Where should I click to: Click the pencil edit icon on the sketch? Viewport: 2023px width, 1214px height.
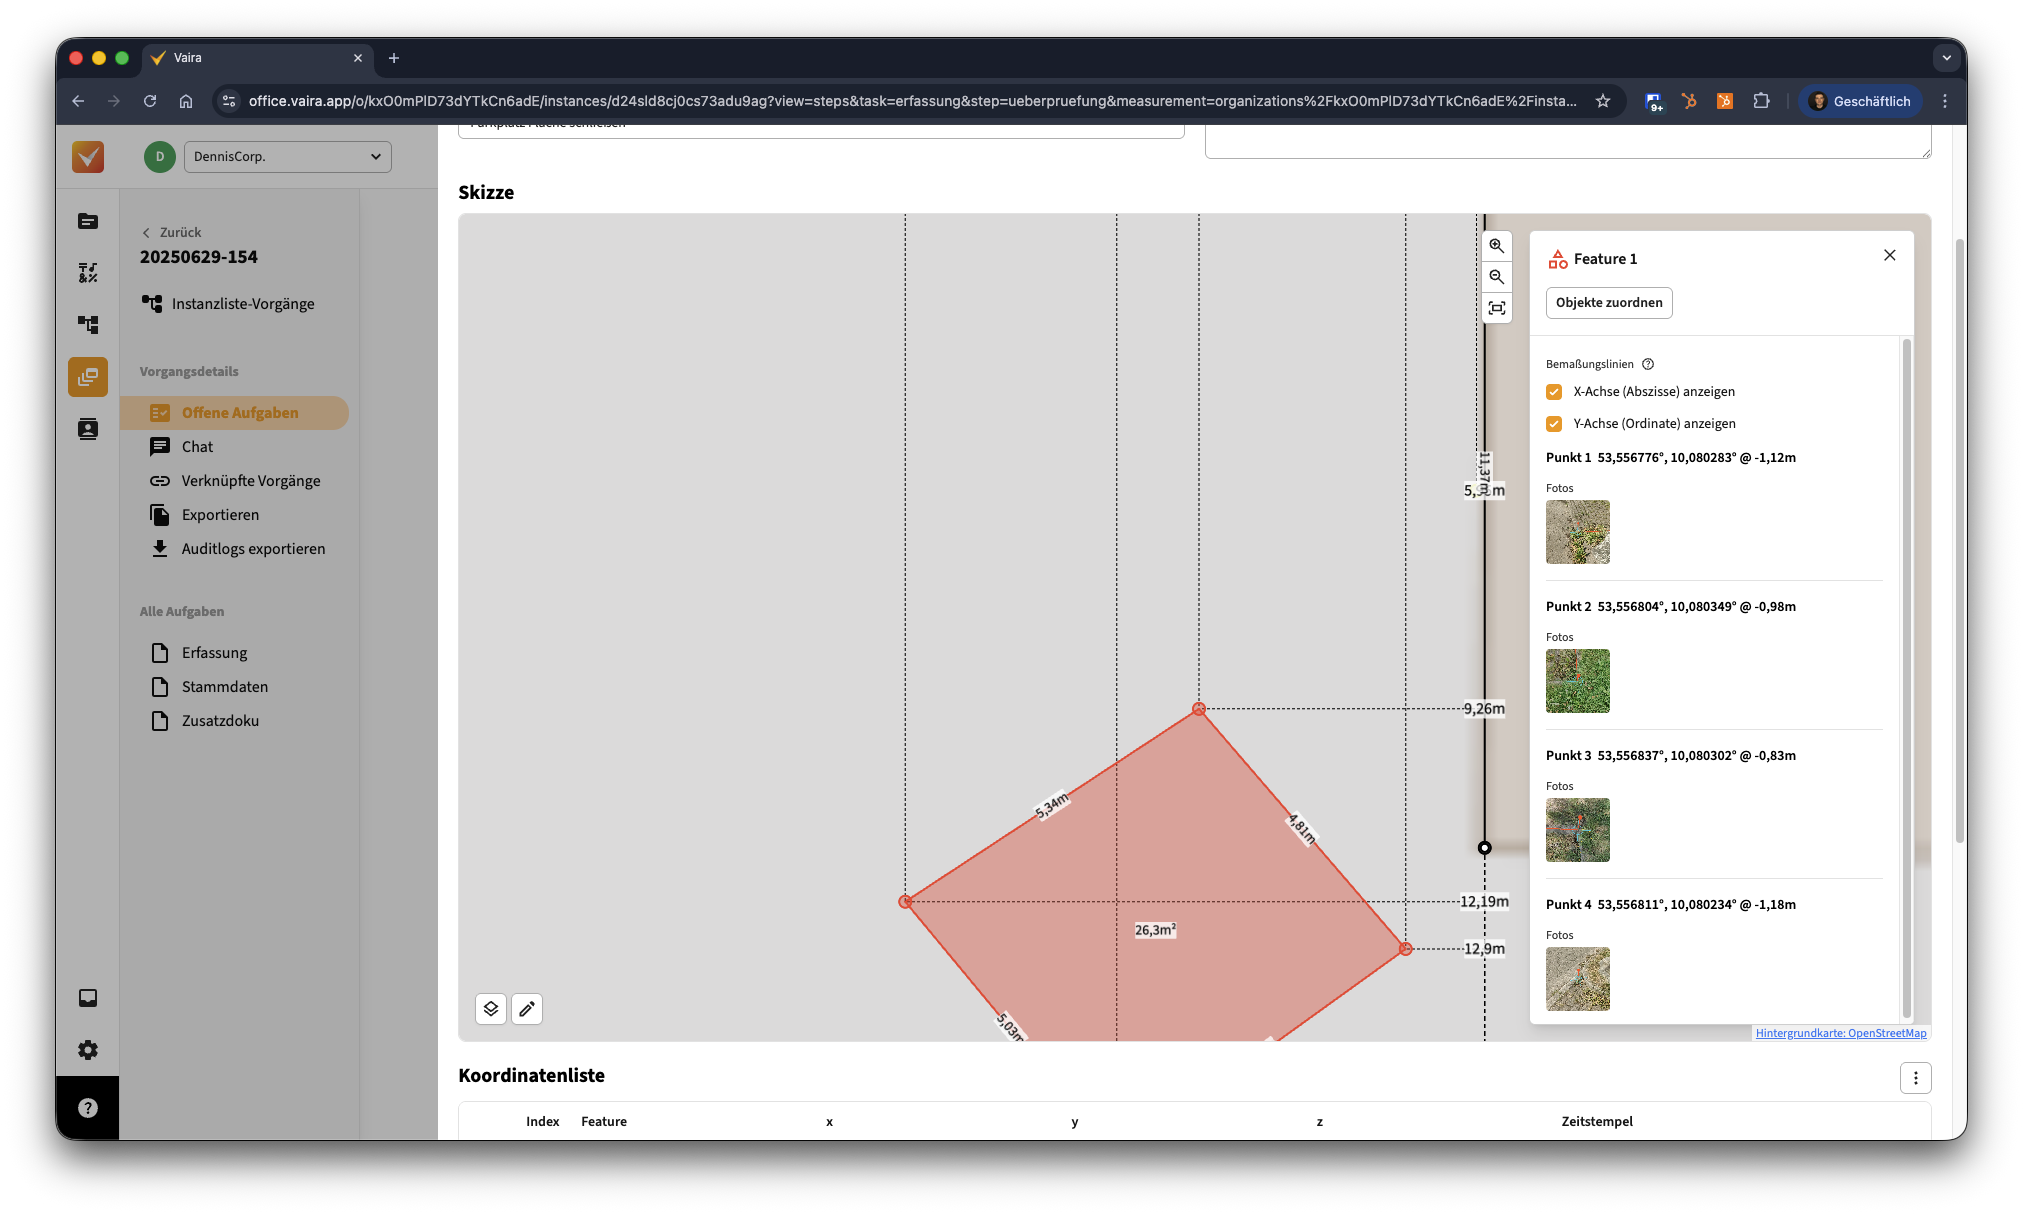(x=527, y=1009)
